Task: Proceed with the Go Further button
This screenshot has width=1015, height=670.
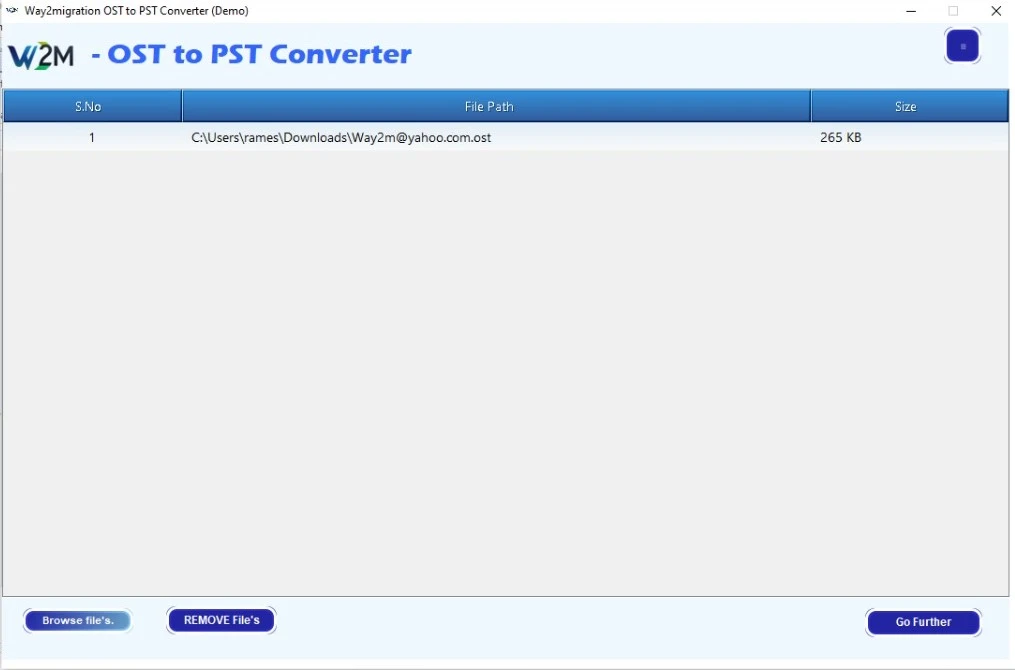Action: point(923,622)
